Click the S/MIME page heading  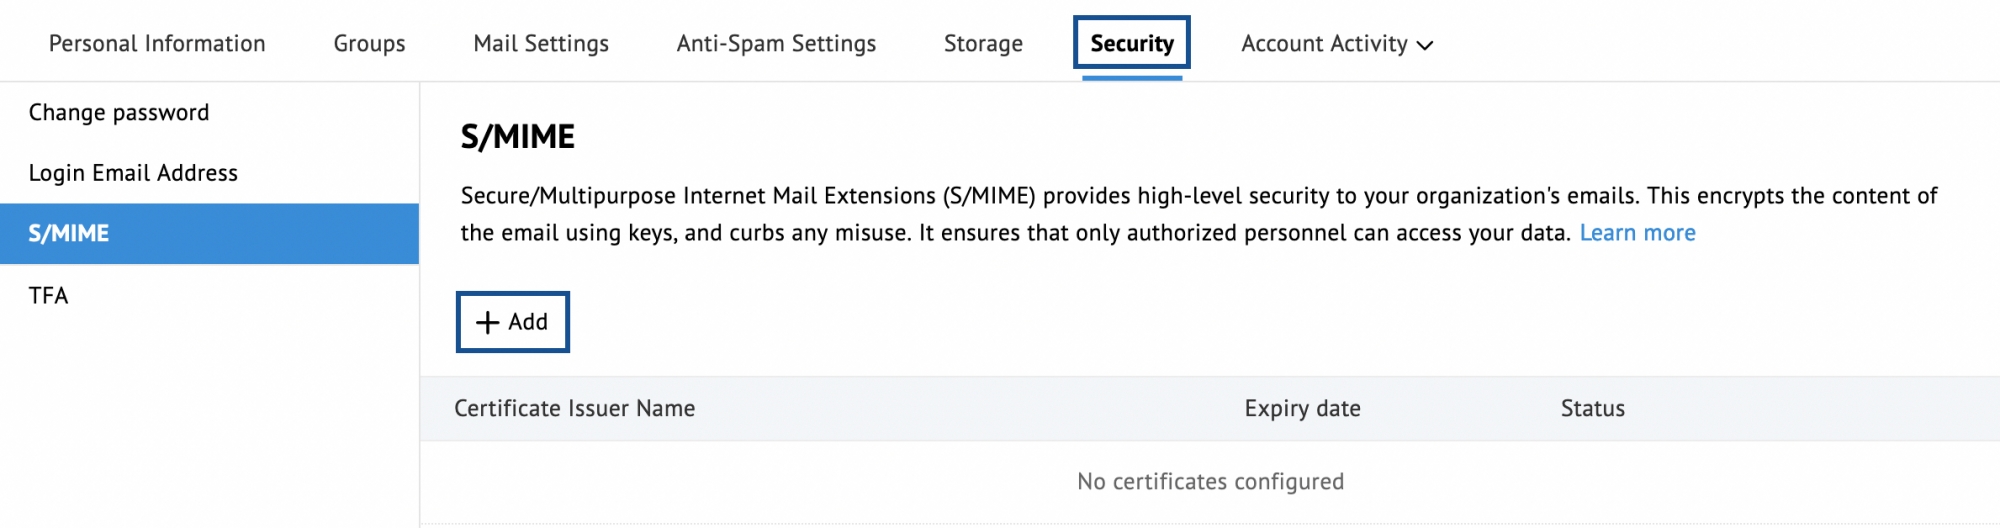click(x=517, y=137)
